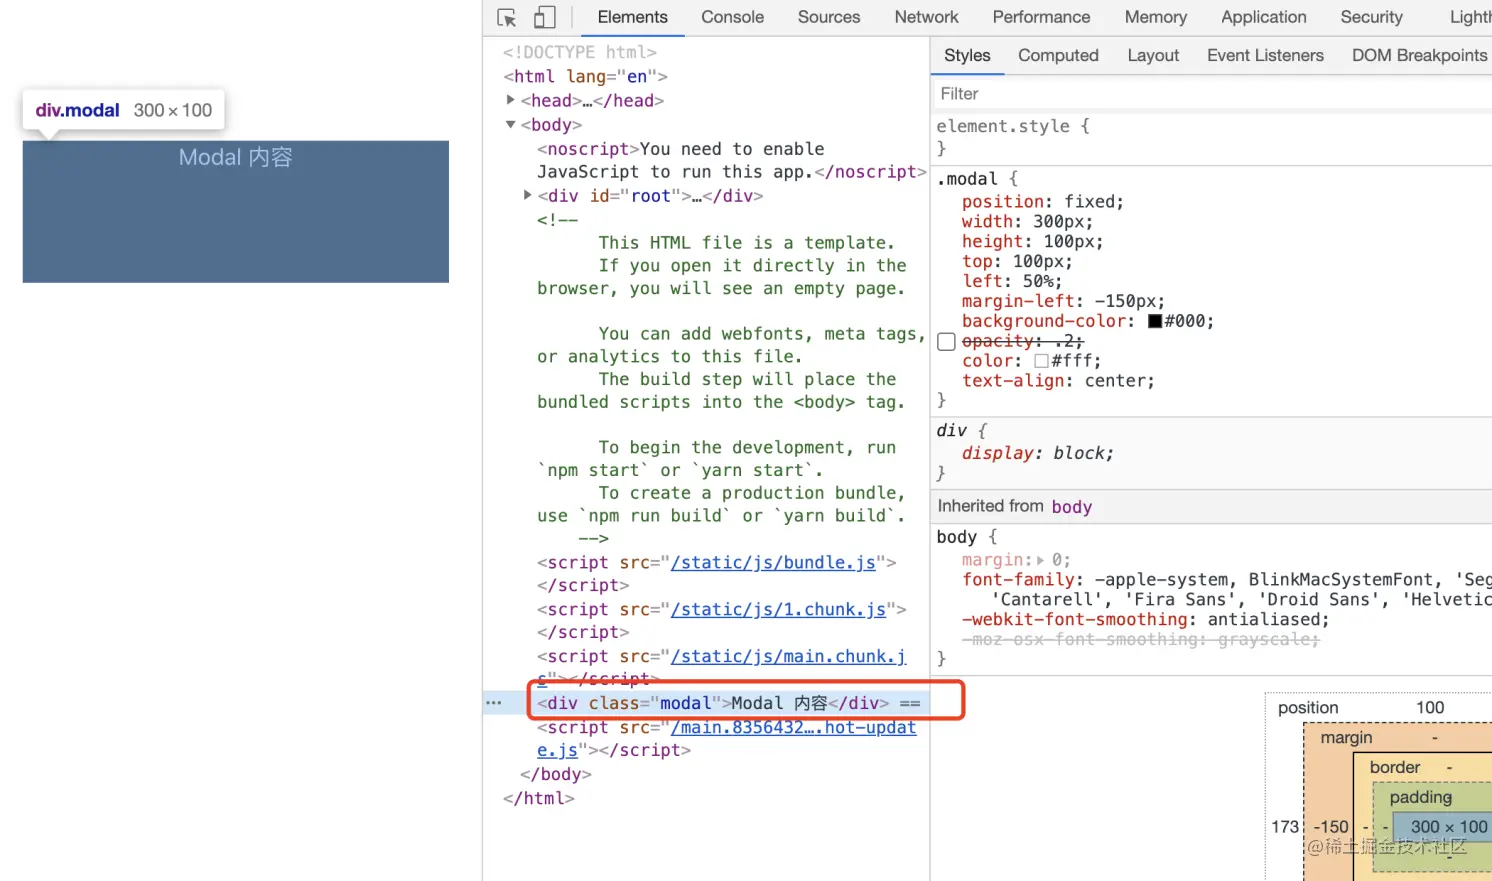1492x881 pixels.
Task: Click the box model content size 300 × 100
Action: click(x=1449, y=827)
